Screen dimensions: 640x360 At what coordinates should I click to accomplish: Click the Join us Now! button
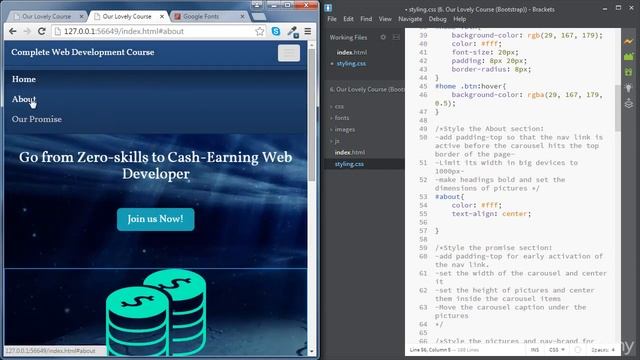(156, 219)
